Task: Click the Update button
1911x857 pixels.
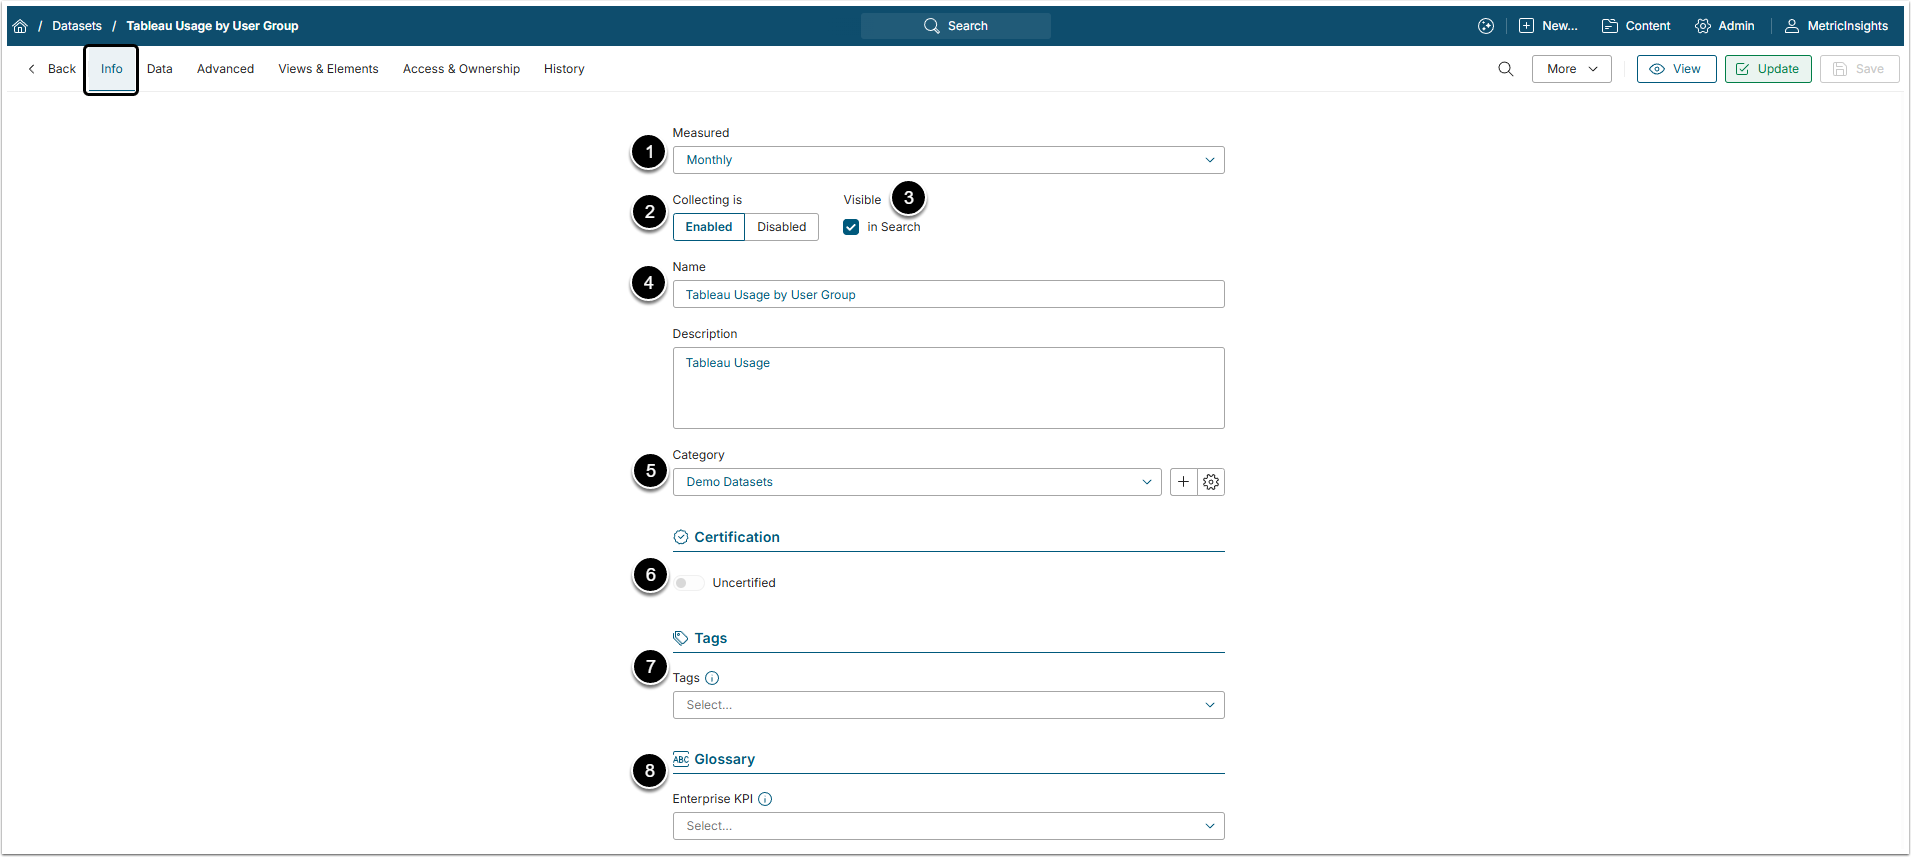Action: [1768, 69]
